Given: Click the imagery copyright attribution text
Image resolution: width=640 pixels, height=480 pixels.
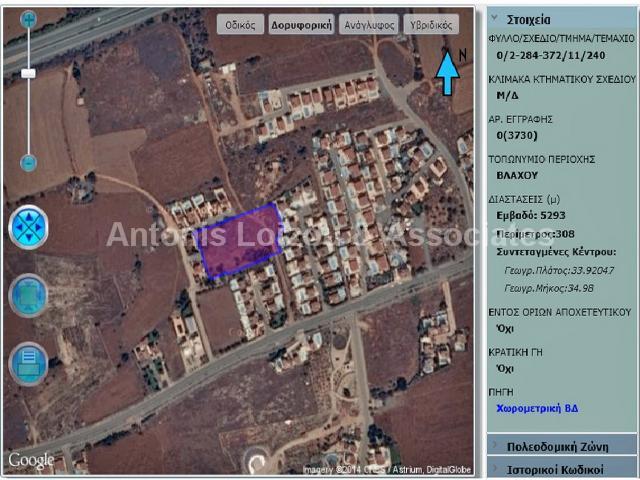Looking at the screenshot, I should click(x=387, y=470).
